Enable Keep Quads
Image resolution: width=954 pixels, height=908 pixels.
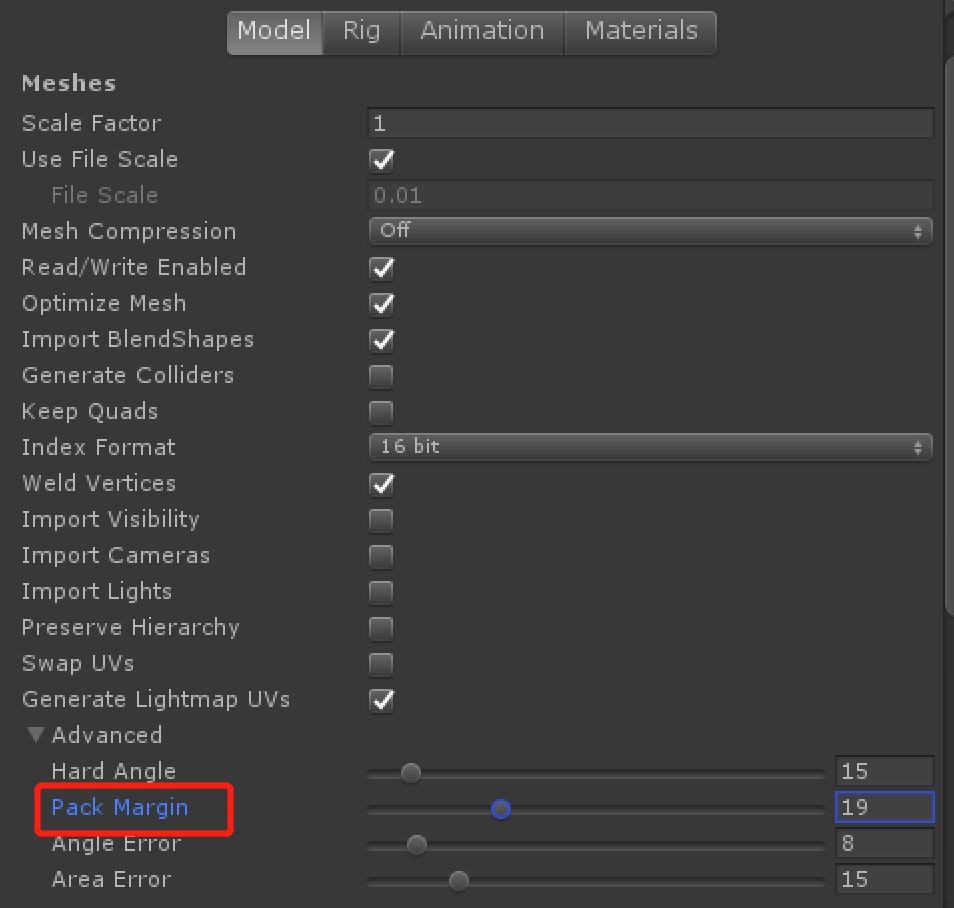pyautogui.click(x=380, y=412)
